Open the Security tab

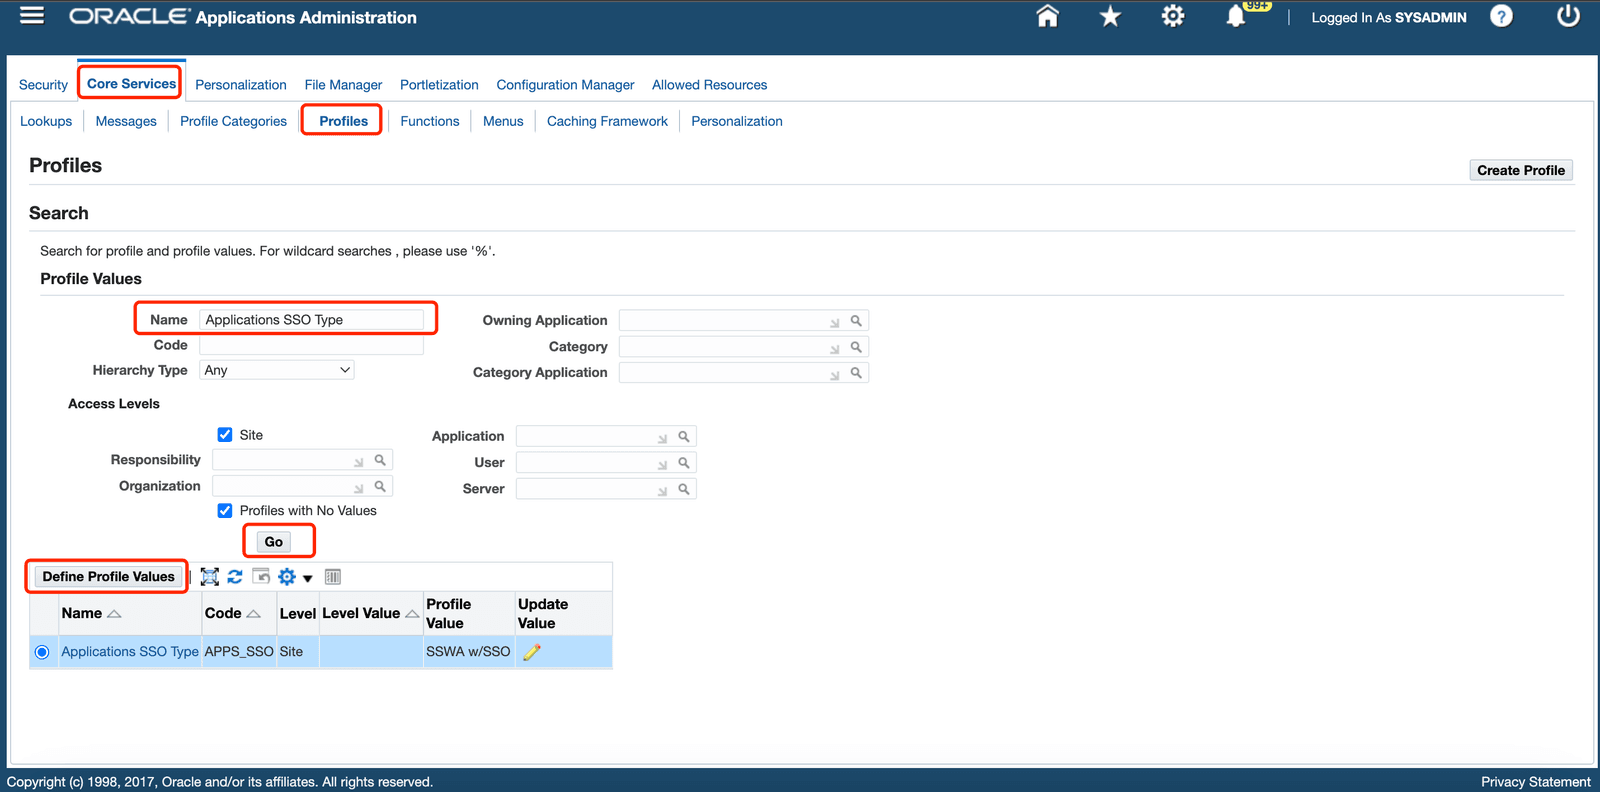tap(43, 85)
